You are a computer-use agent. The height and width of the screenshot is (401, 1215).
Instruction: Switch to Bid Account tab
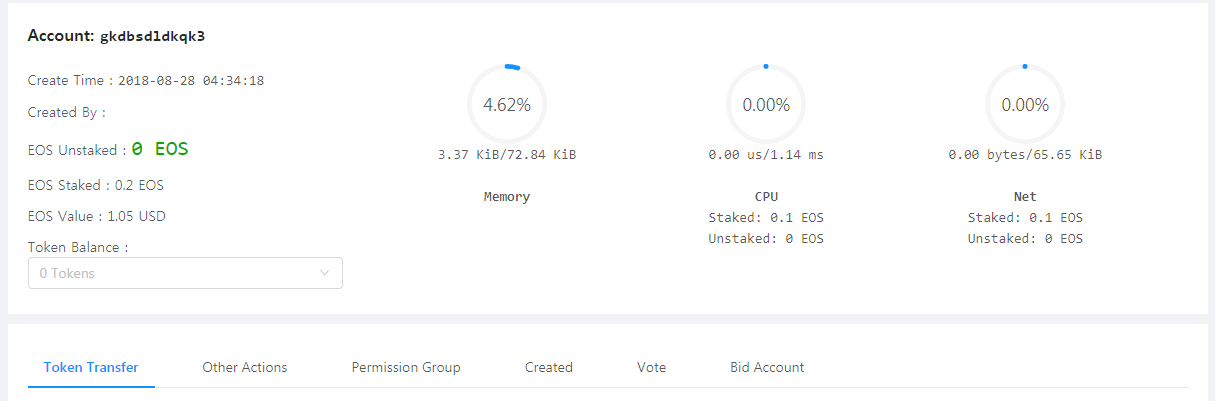point(767,367)
